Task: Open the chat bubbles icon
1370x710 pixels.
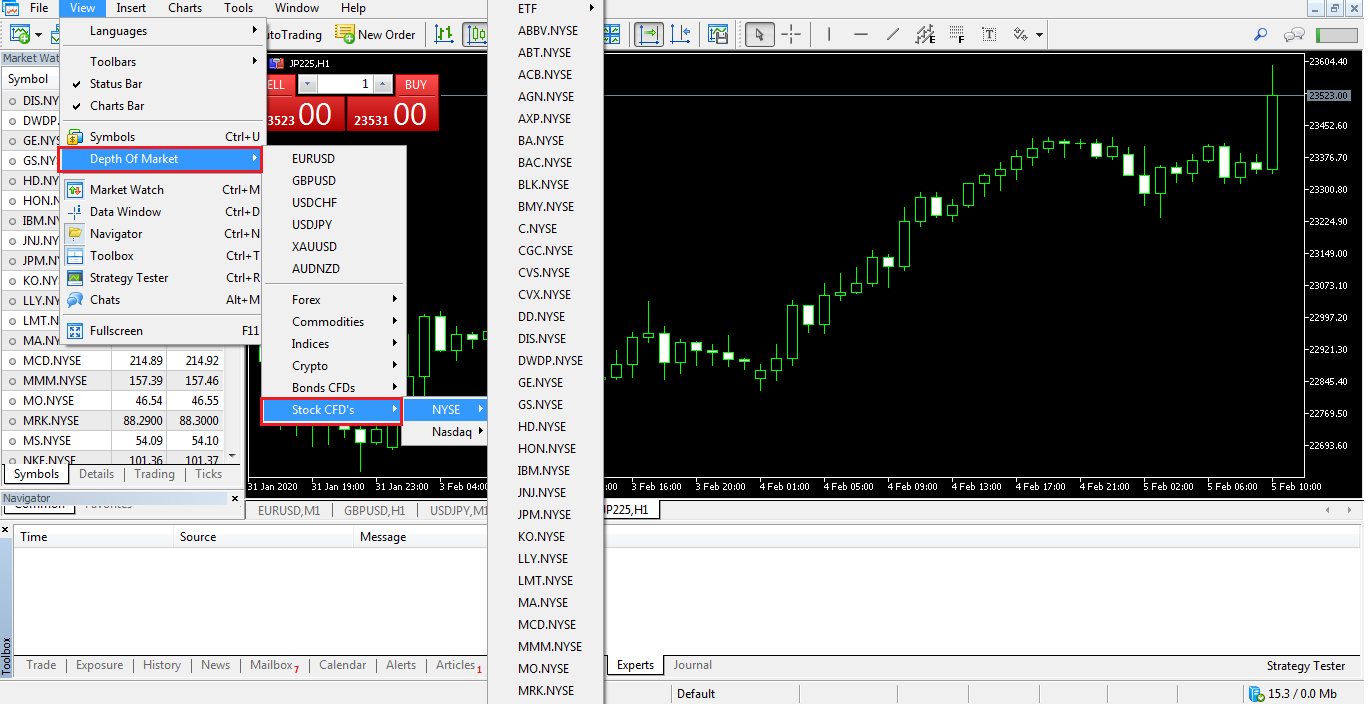Action: point(1294,35)
